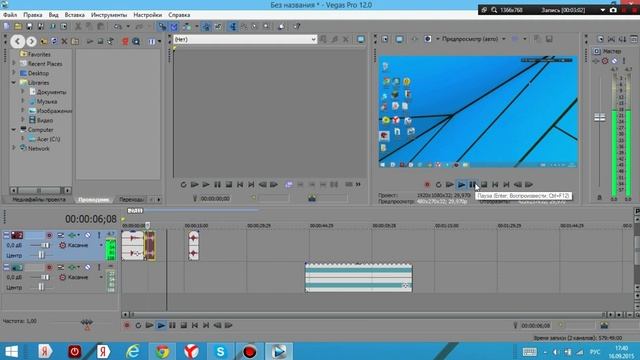The width and height of the screenshot is (640, 360).
Task: Toggle the mute button on audio track 3
Action: pos(87,267)
